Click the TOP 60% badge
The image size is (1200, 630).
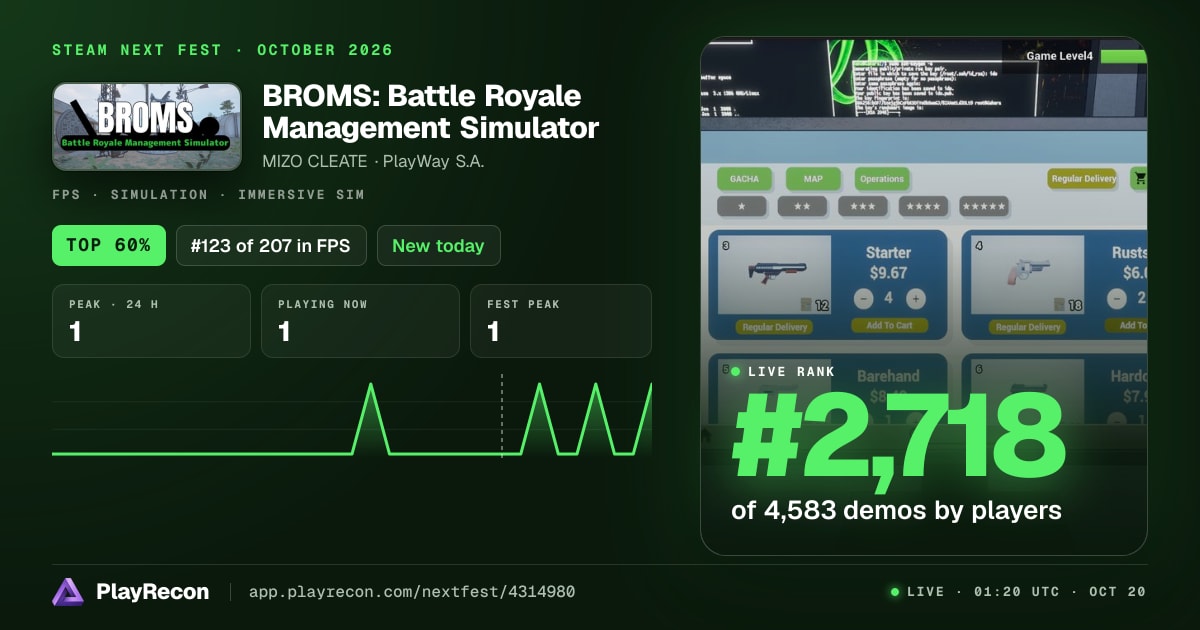coord(109,245)
